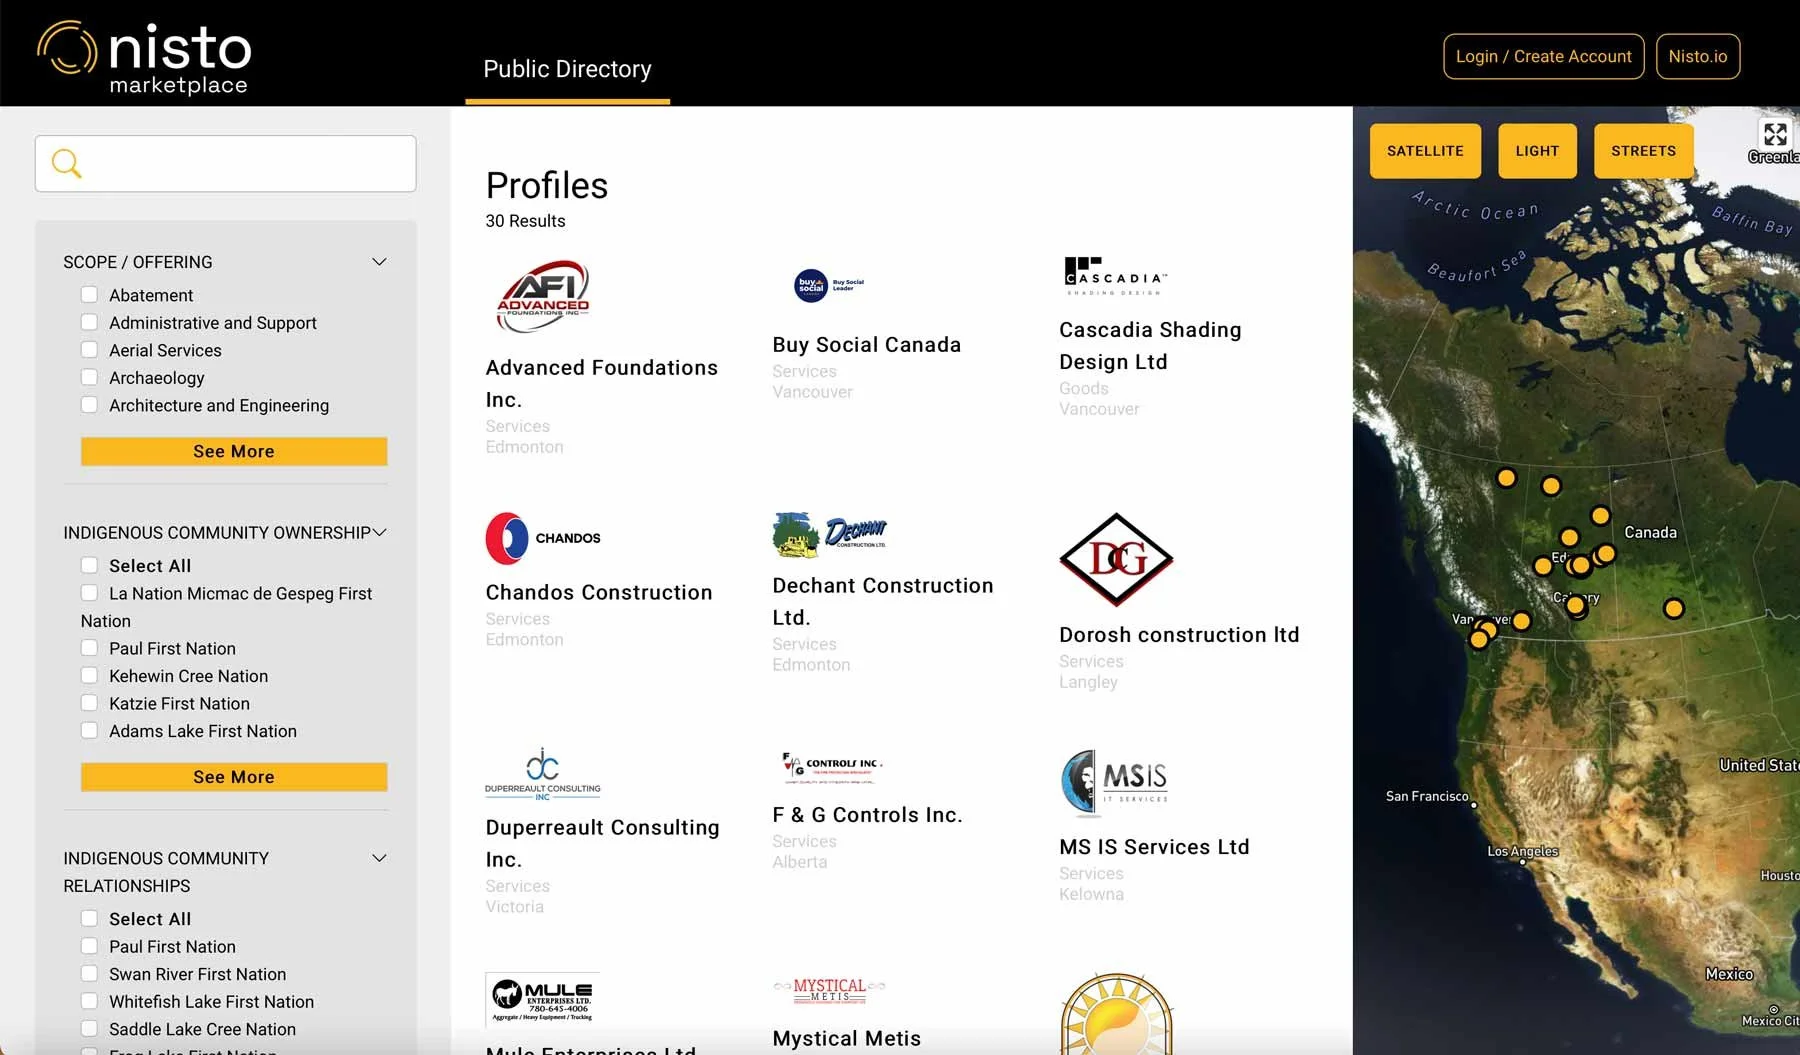Check Archaeology checkbox
Image resolution: width=1800 pixels, height=1055 pixels.
(x=89, y=377)
